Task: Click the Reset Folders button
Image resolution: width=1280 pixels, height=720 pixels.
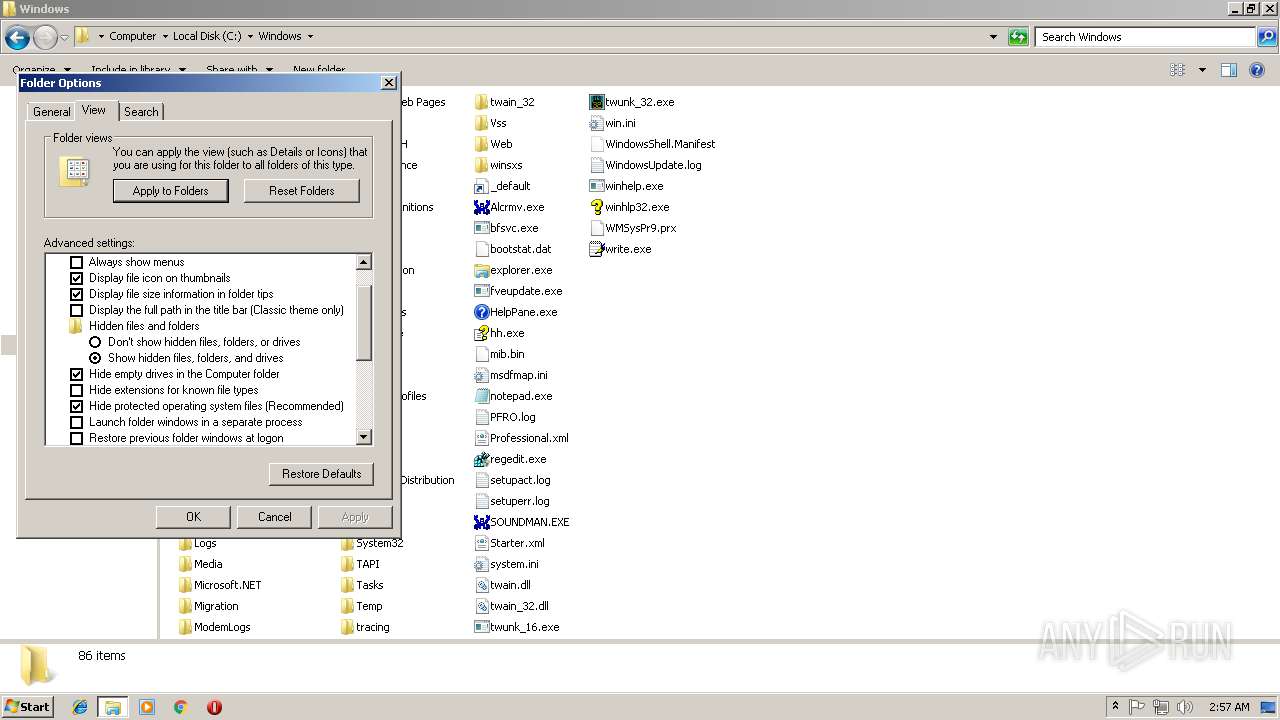Action: click(x=302, y=191)
